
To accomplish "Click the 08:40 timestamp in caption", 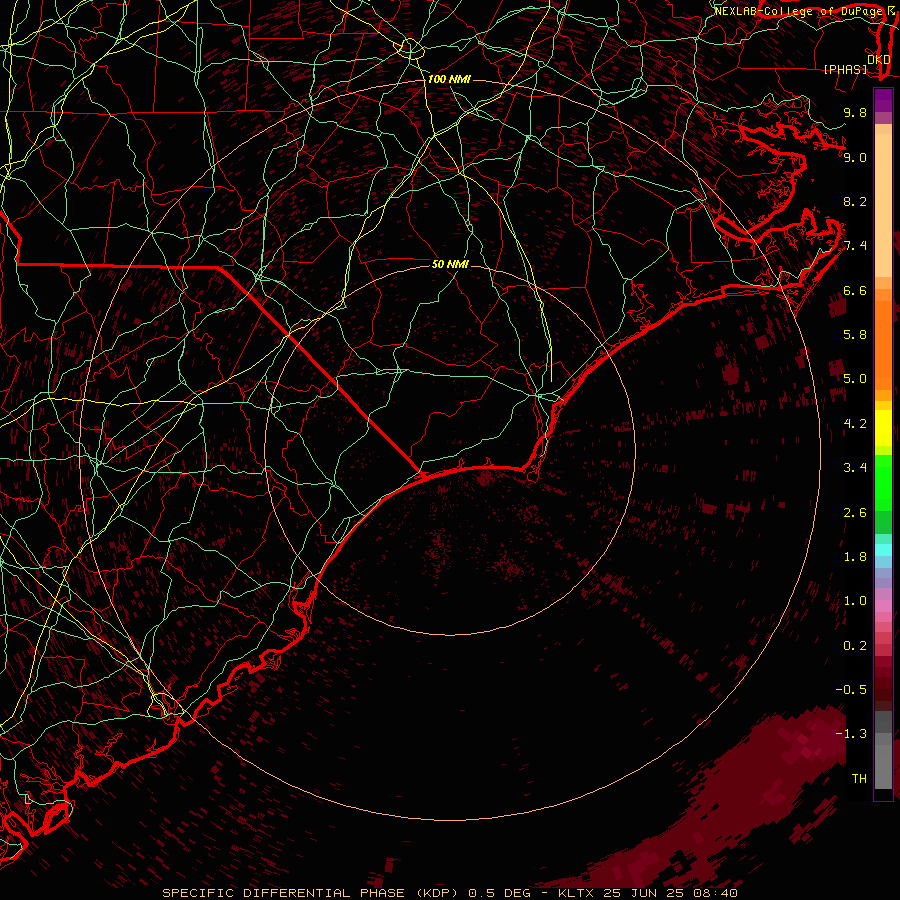I will pyautogui.click(x=717, y=893).
